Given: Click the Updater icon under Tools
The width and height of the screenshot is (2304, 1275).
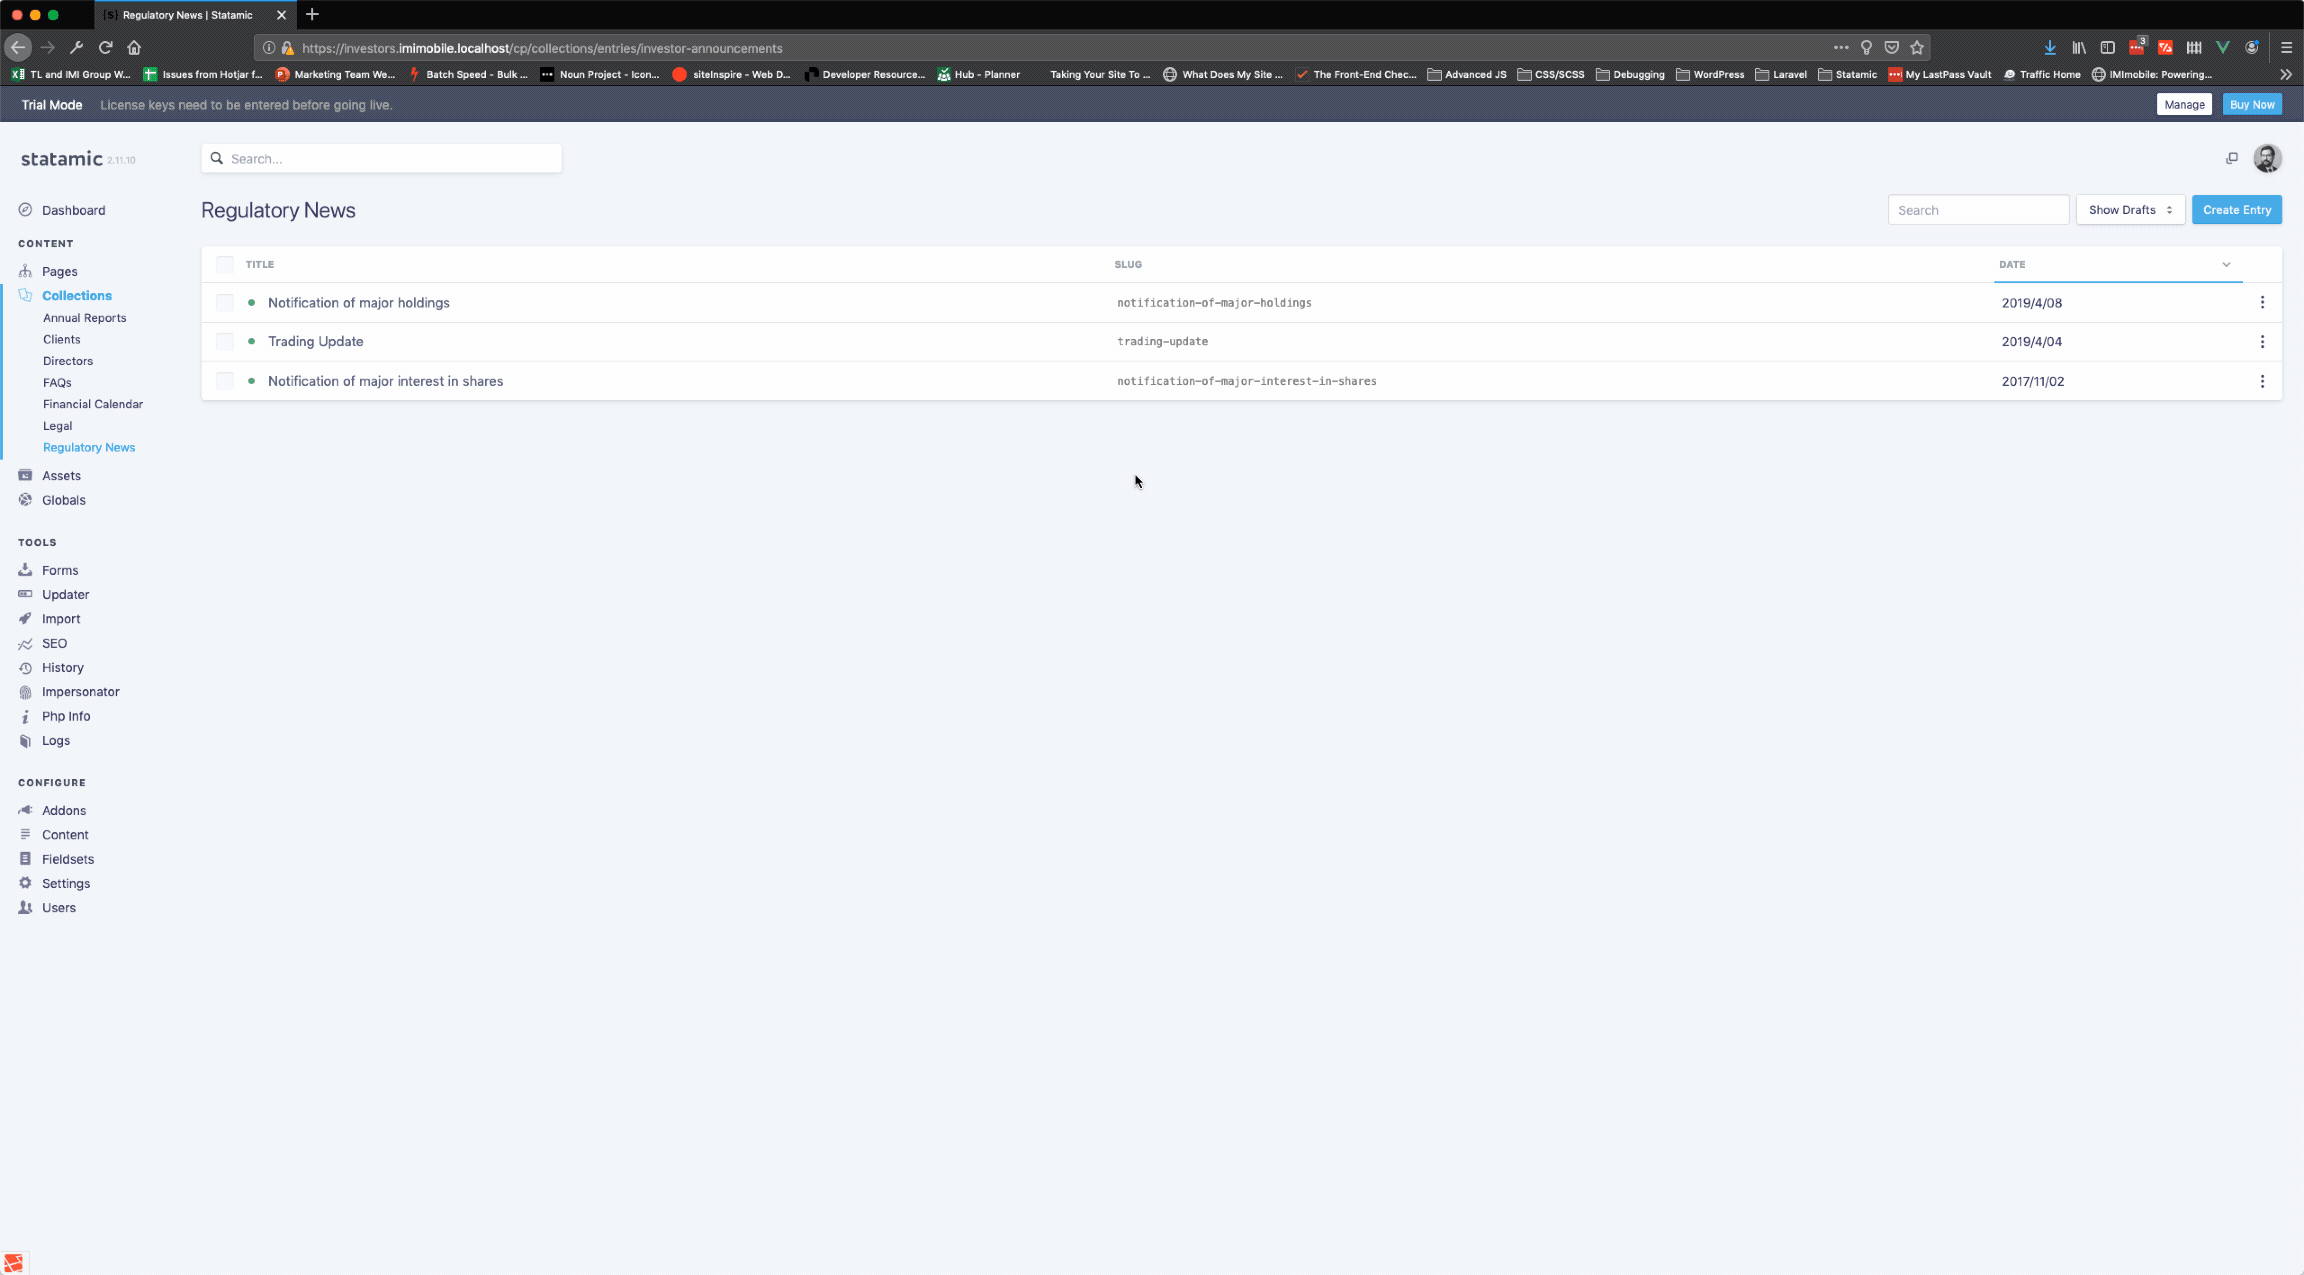Looking at the screenshot, I should tap(25, 594).
